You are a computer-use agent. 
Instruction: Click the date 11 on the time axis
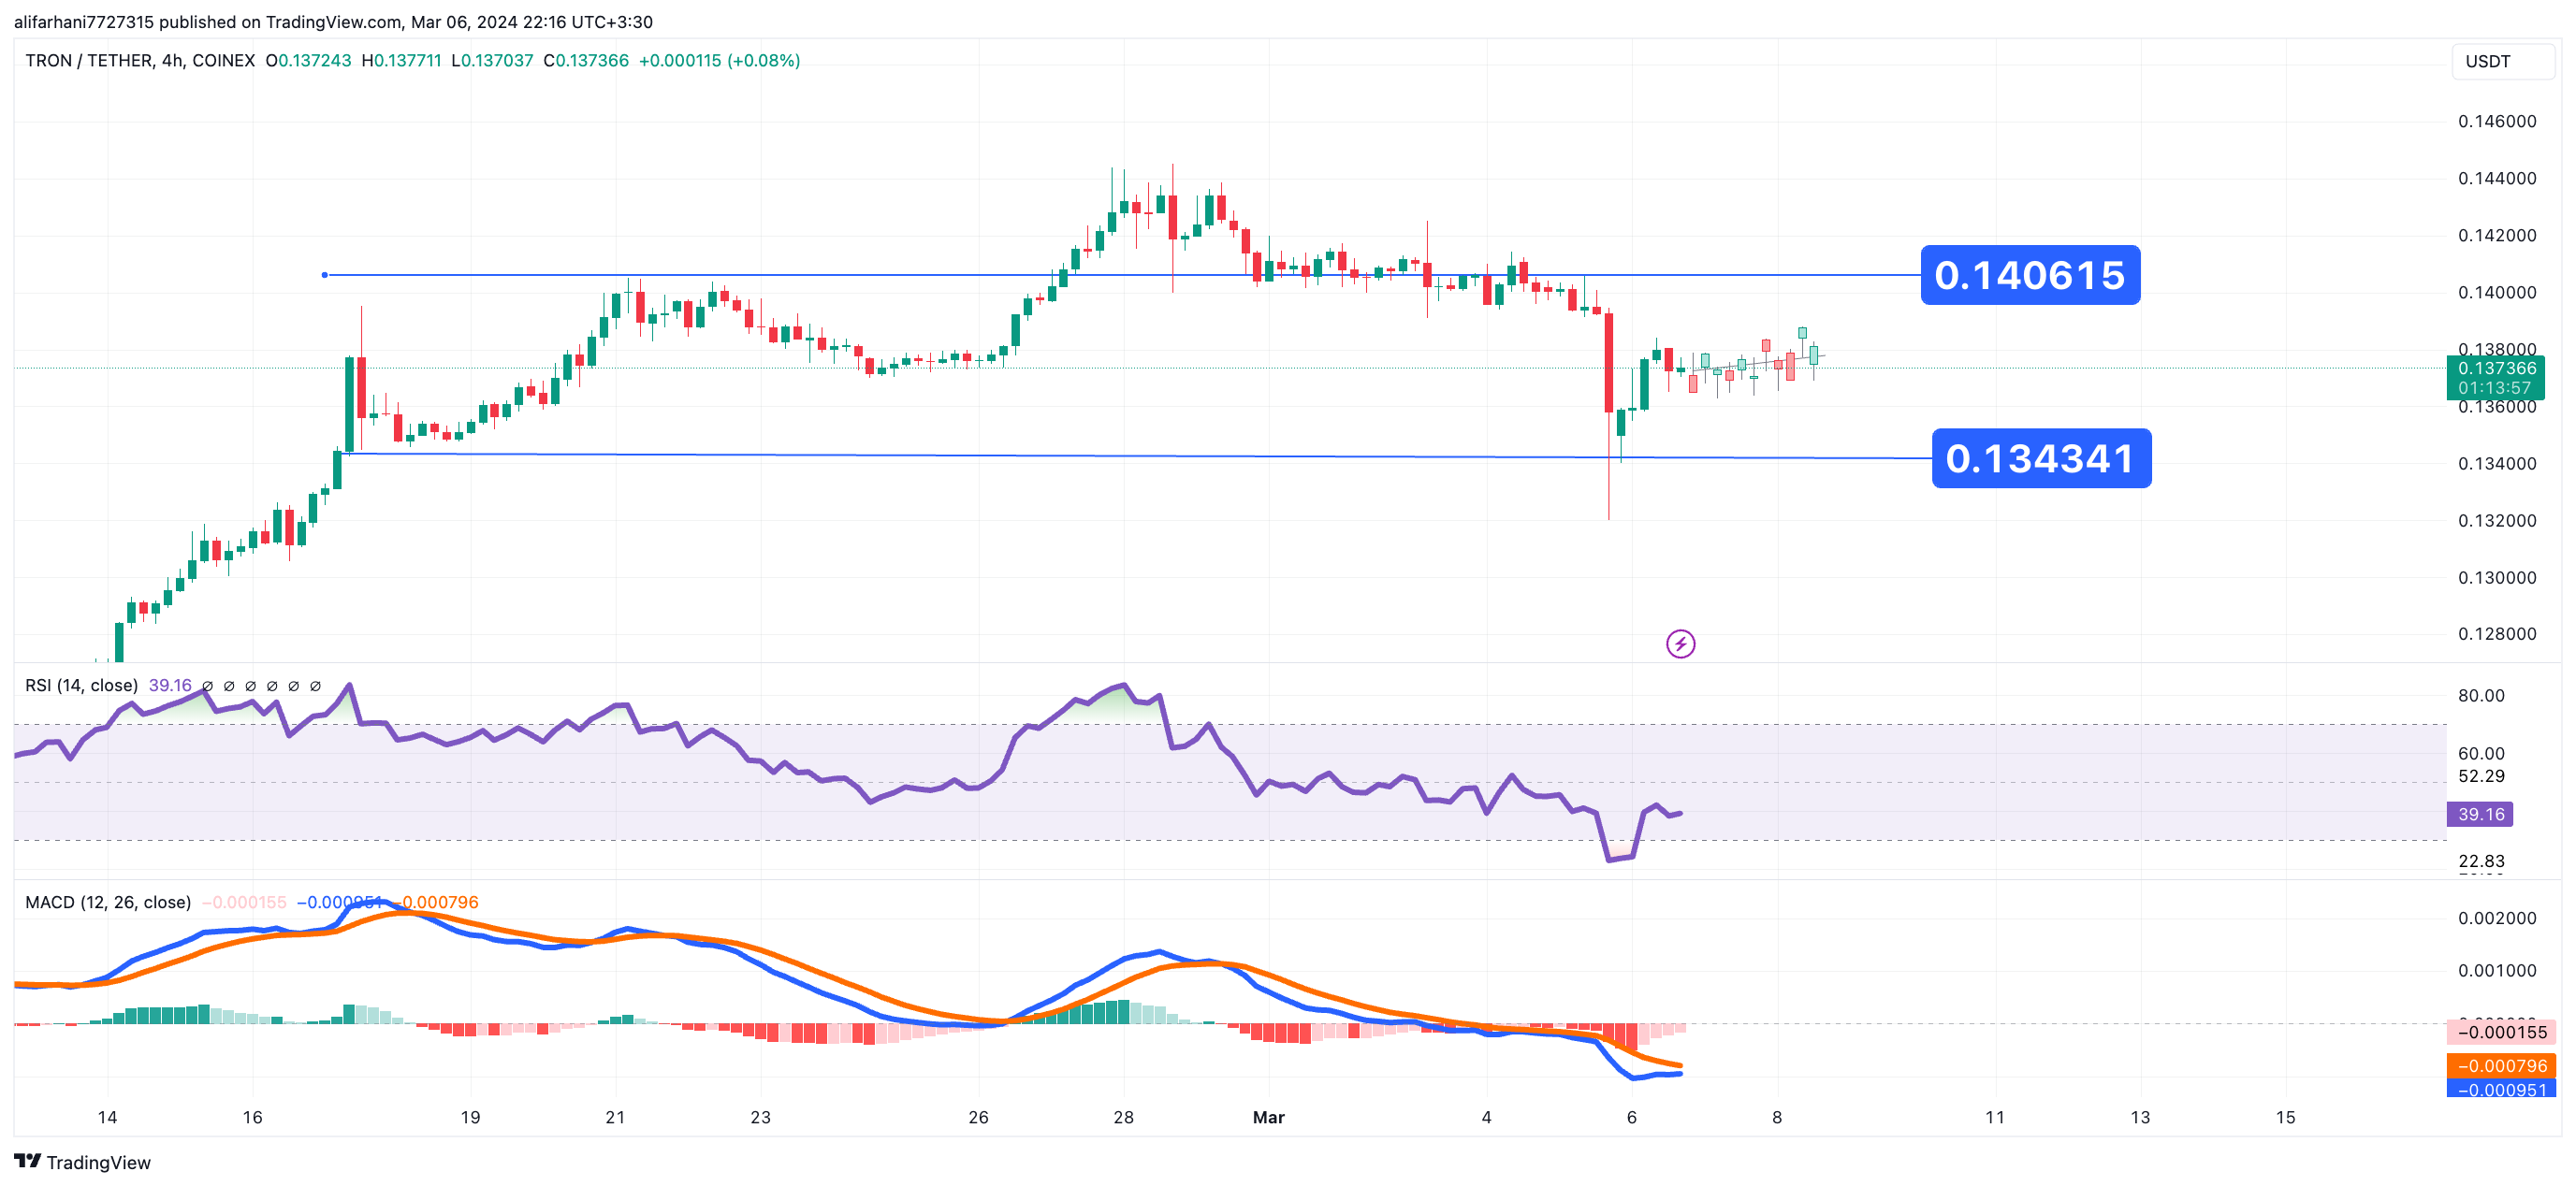pyautogui.click(x=1995, y=1118)
